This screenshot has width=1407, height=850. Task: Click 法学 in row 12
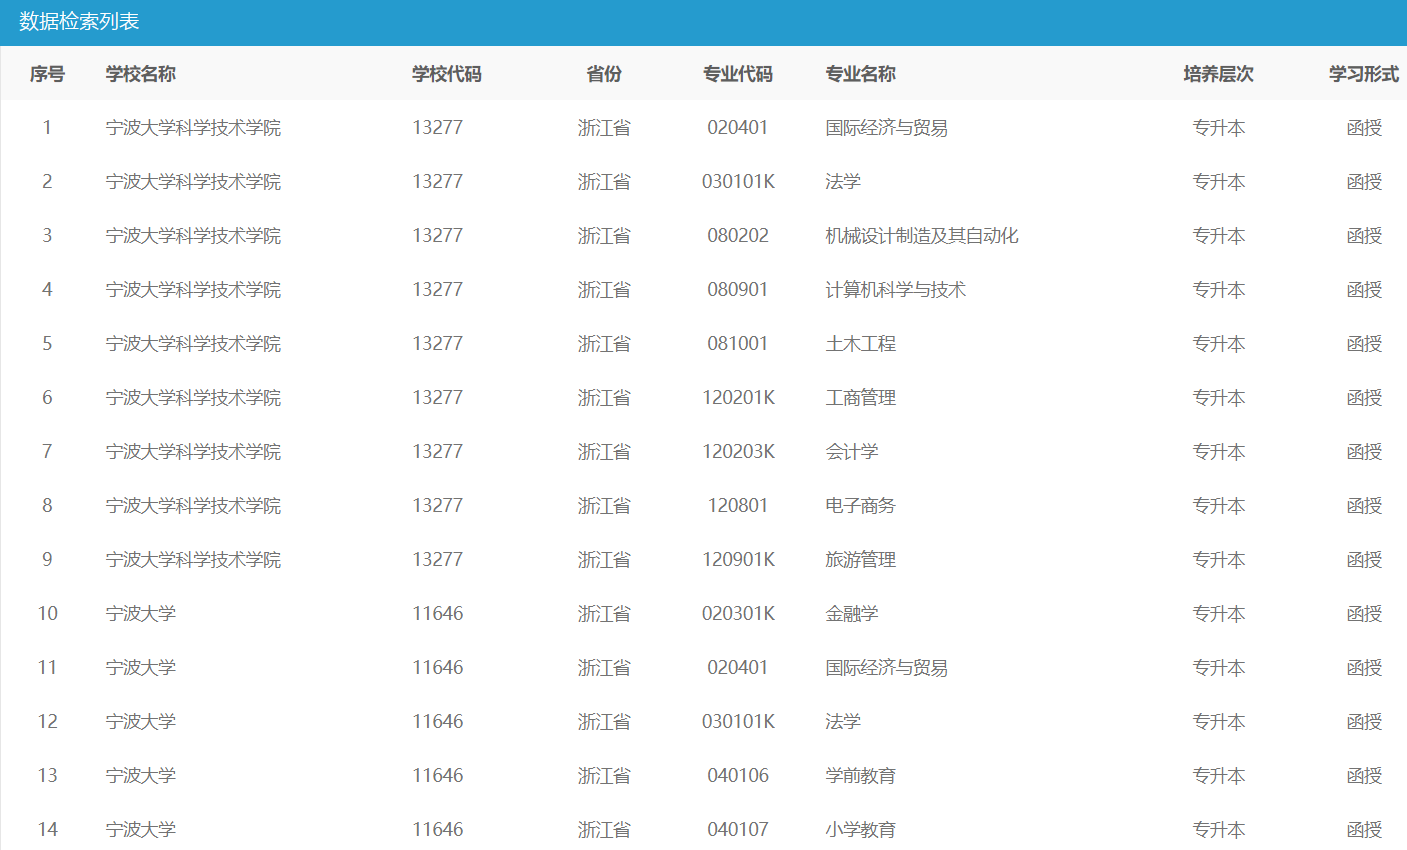843,722
